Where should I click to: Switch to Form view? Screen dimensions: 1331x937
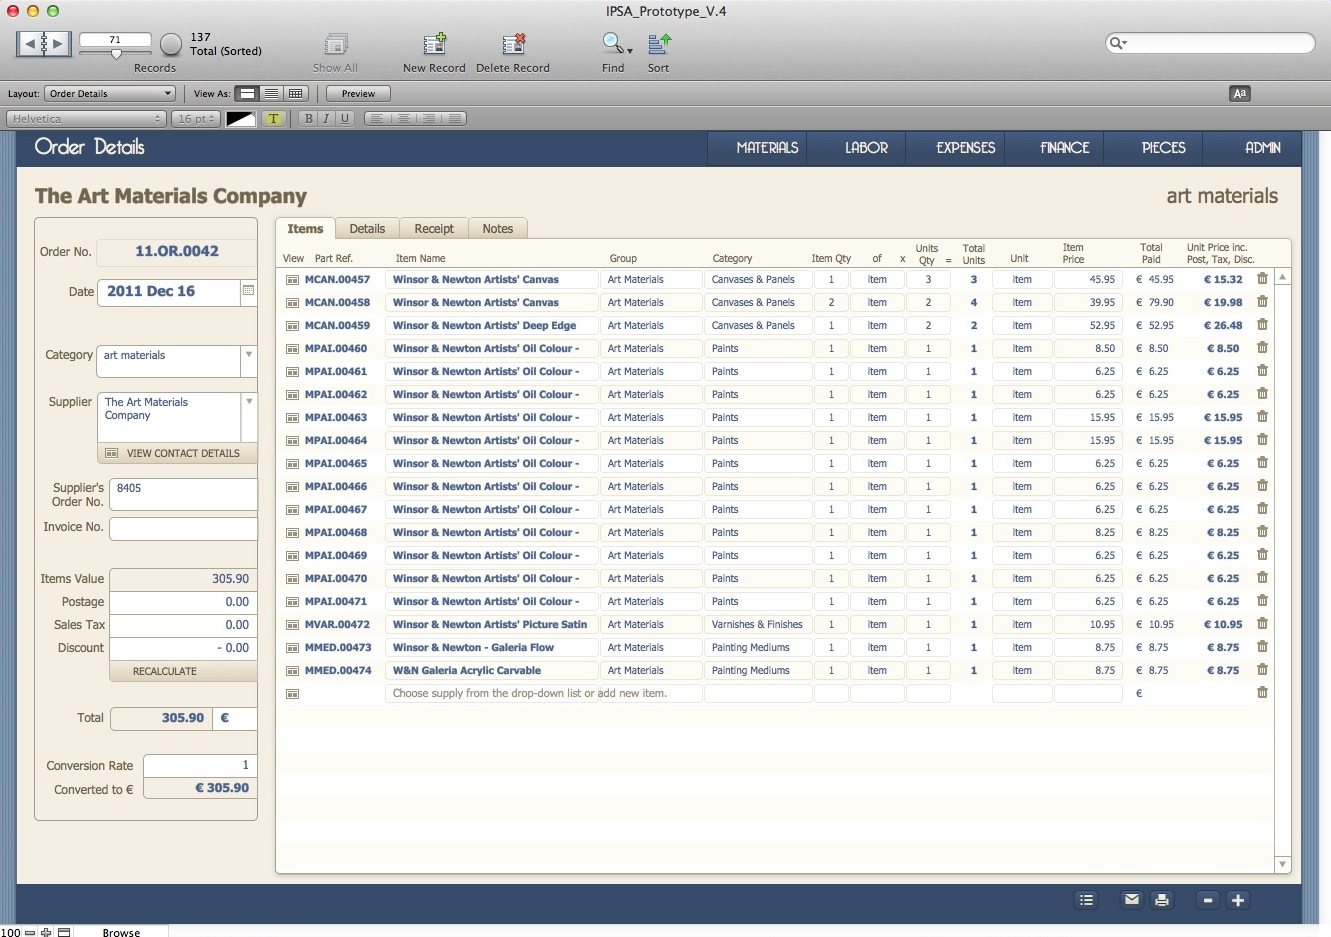tap(247, 94)
